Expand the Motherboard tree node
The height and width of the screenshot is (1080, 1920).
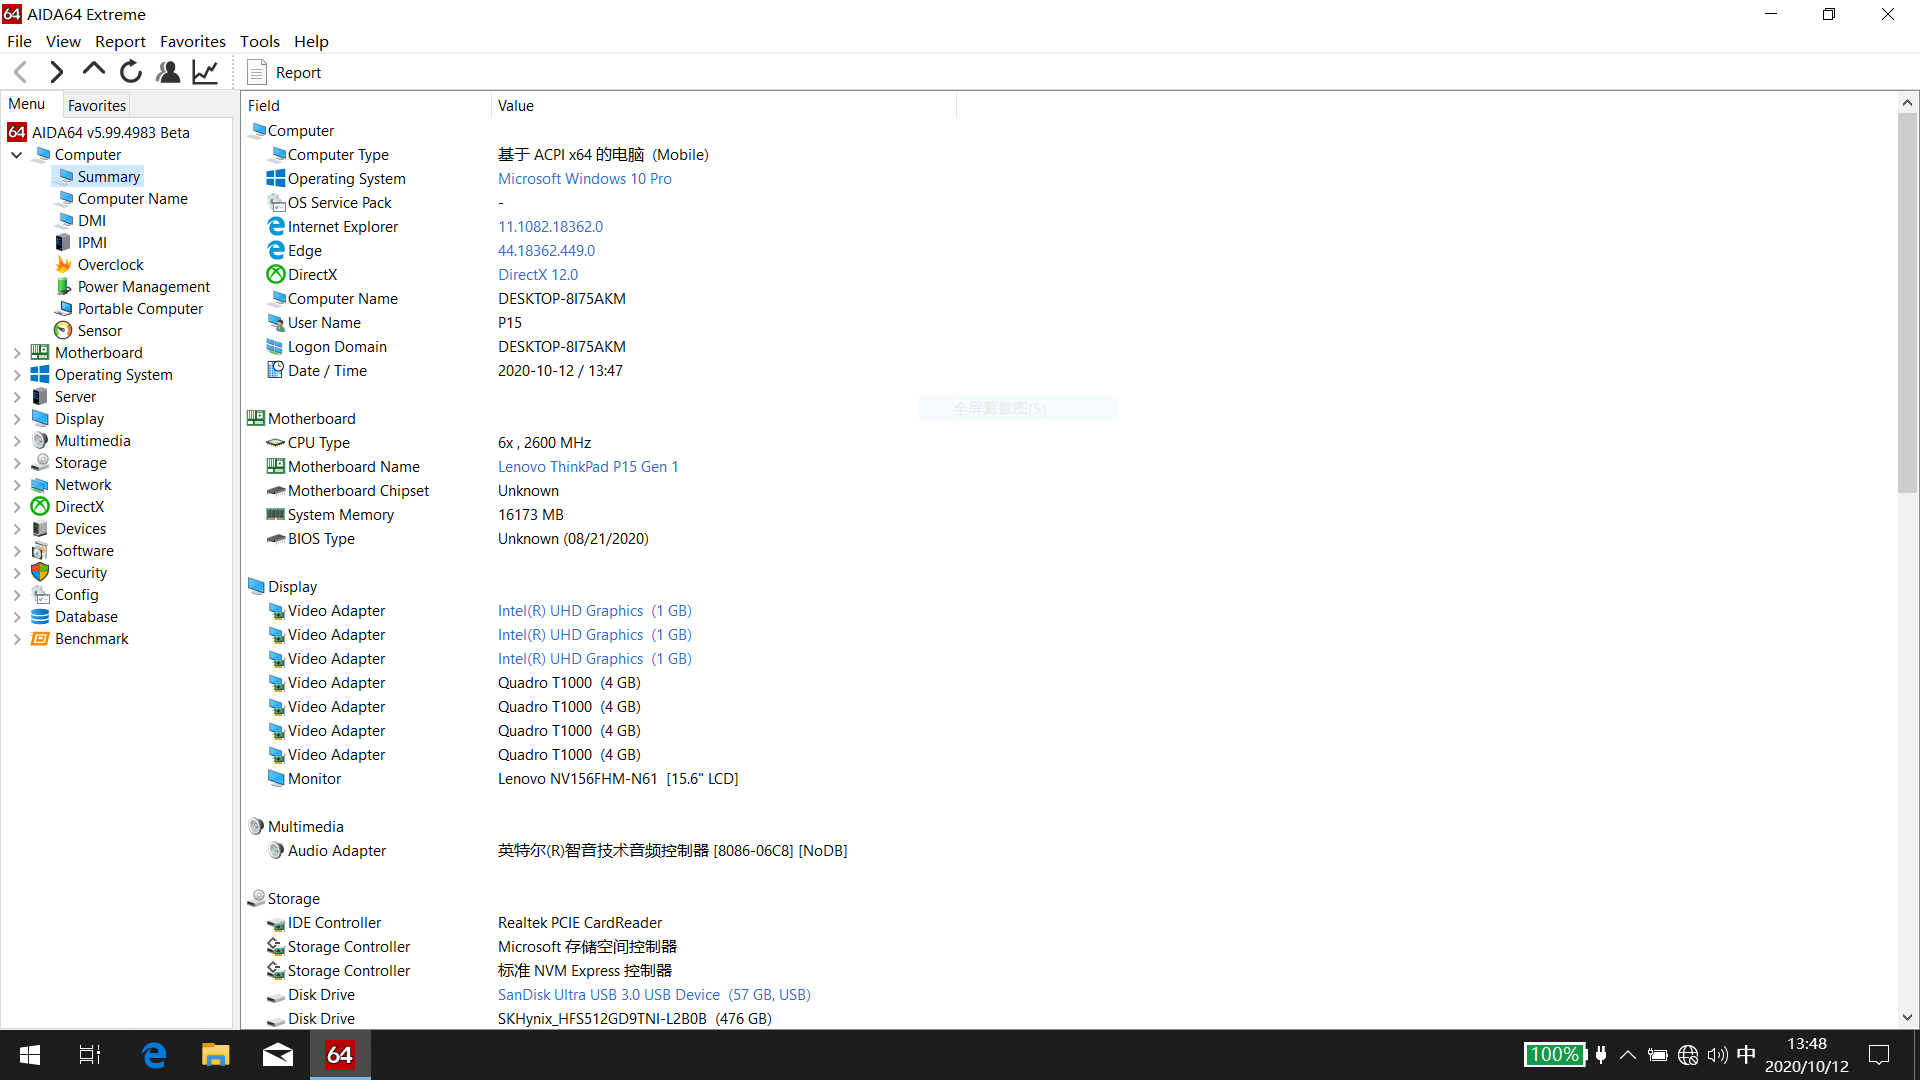coord(17,353)
